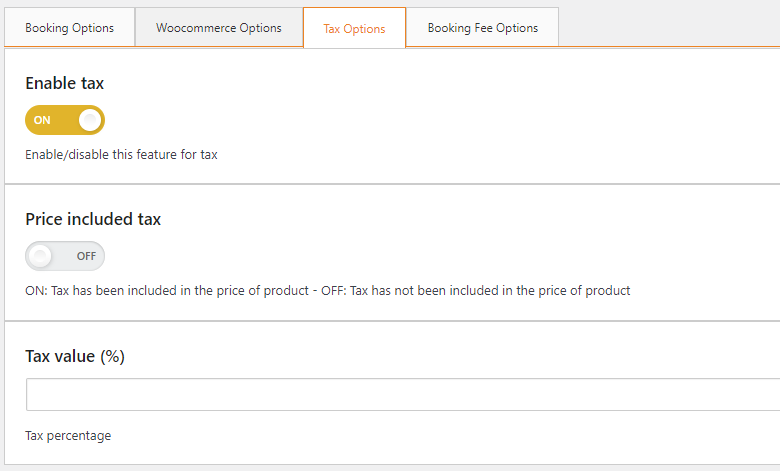This screenshot has width=780, height=471.
Task: Go to the Booking Fee Options tab
Action: tap(483, 27)
